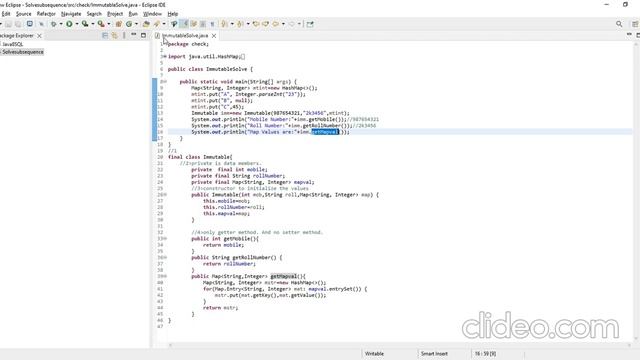Close the ImmutableSolve.java editor tab
Image resolution: width=640 pixels, height=360 pixels.
214,36
